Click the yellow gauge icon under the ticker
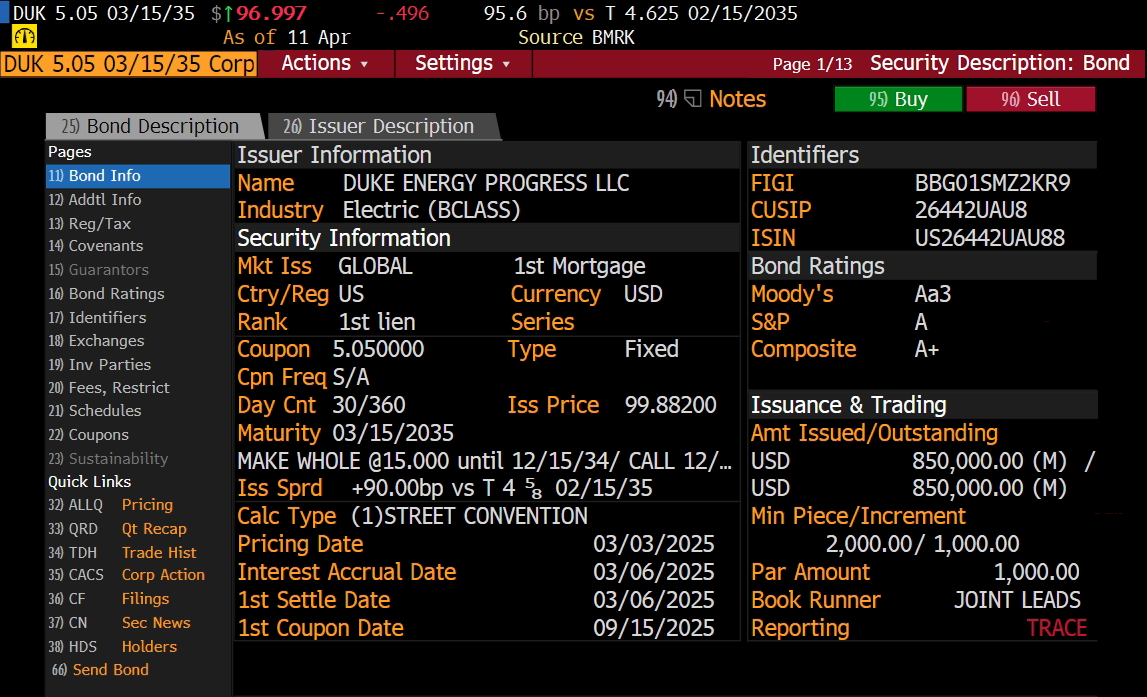 [x=24, y=37]
